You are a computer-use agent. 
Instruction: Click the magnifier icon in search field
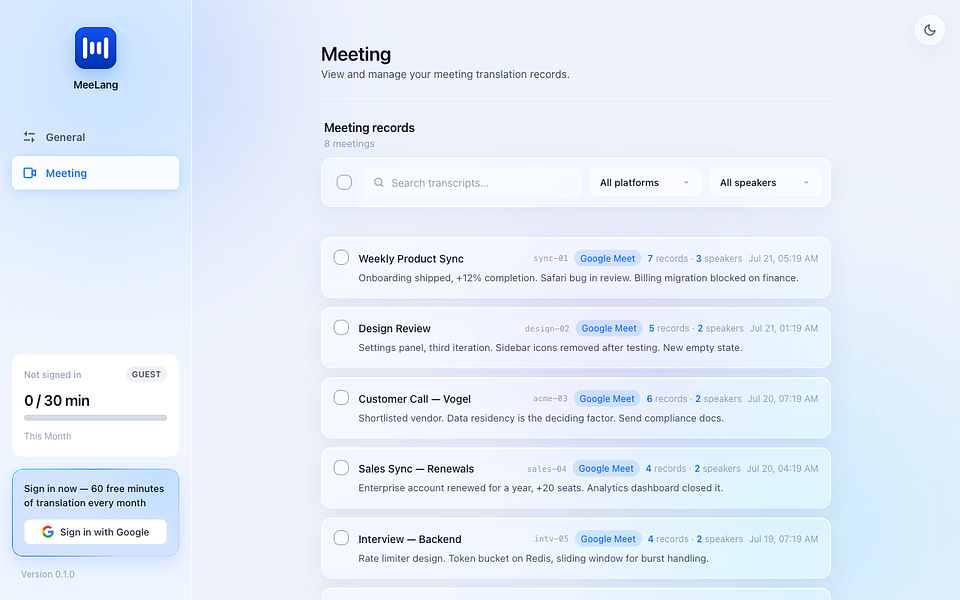378,182
